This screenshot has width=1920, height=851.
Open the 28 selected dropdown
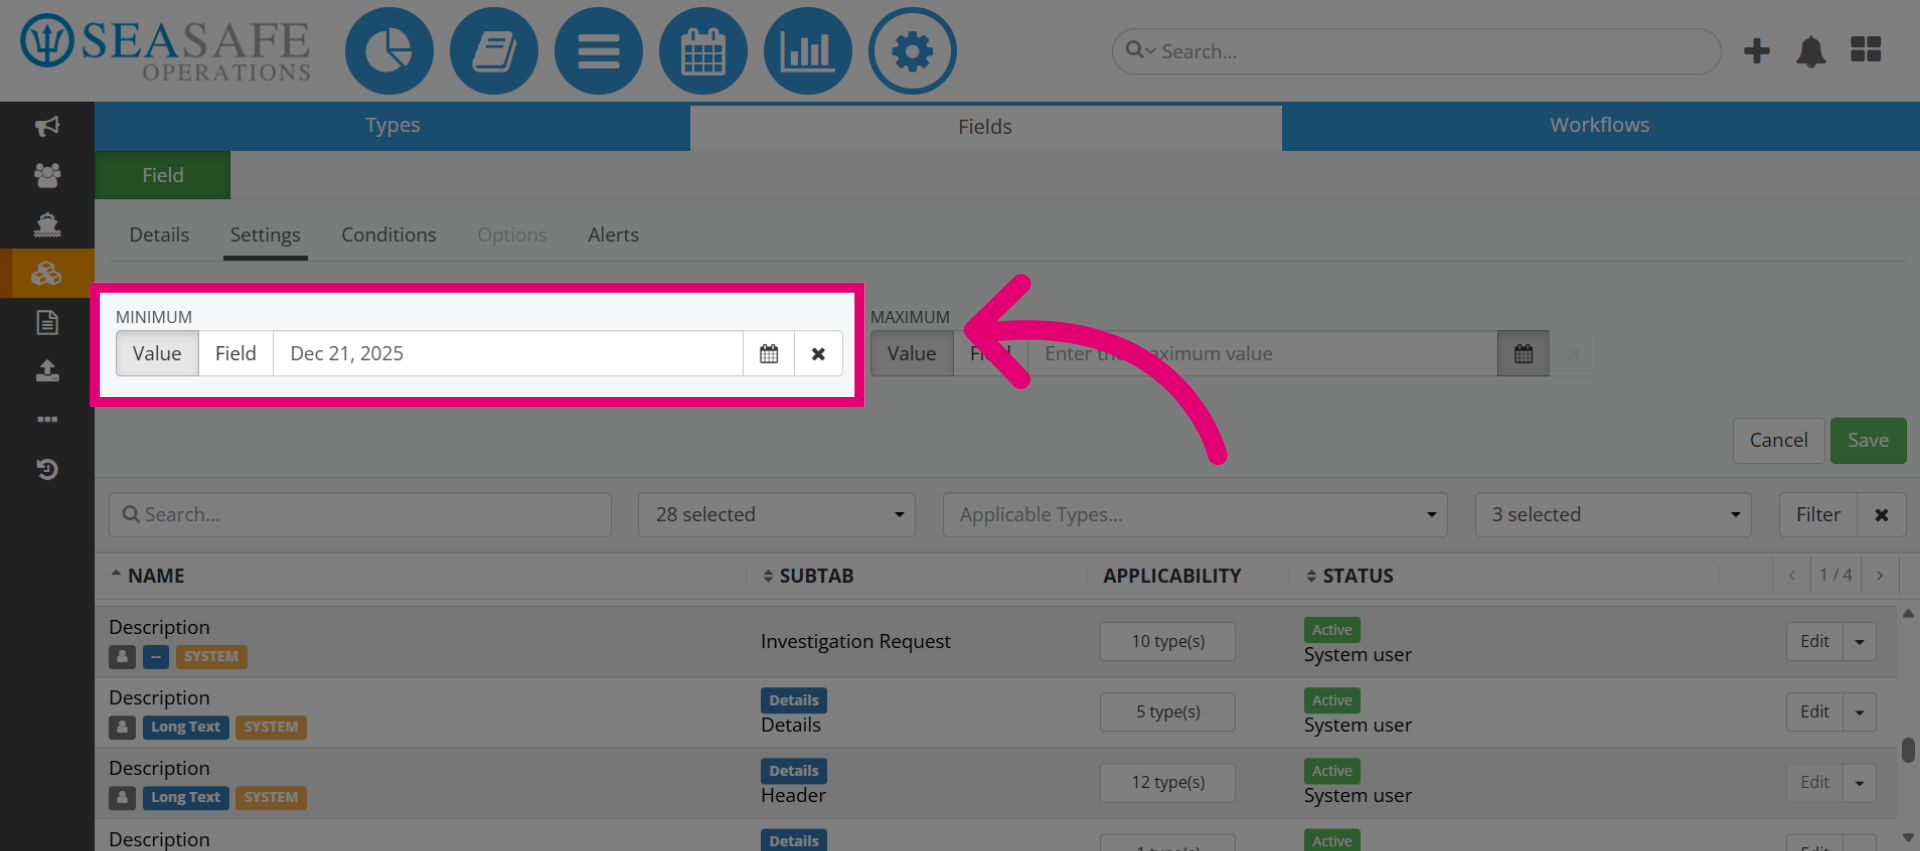[x=777, y=515]
